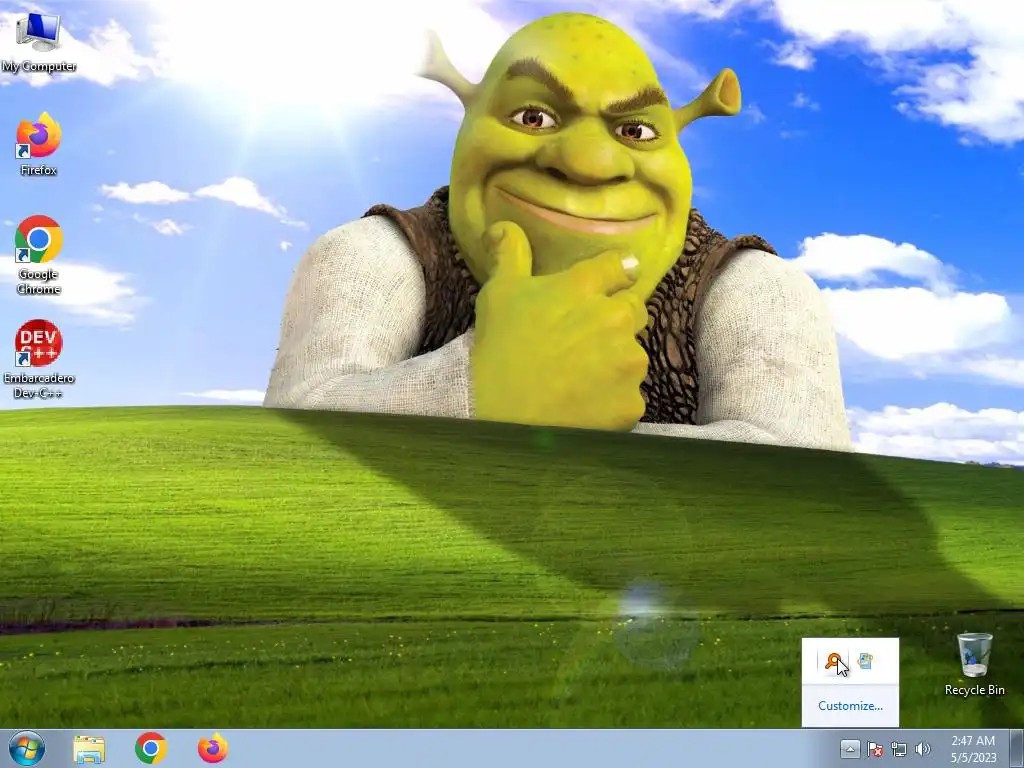This screenshot has width=1024, height=768.
Task: Open the network status tray icon
Action: pyautogui.click(x=899, y=748)
